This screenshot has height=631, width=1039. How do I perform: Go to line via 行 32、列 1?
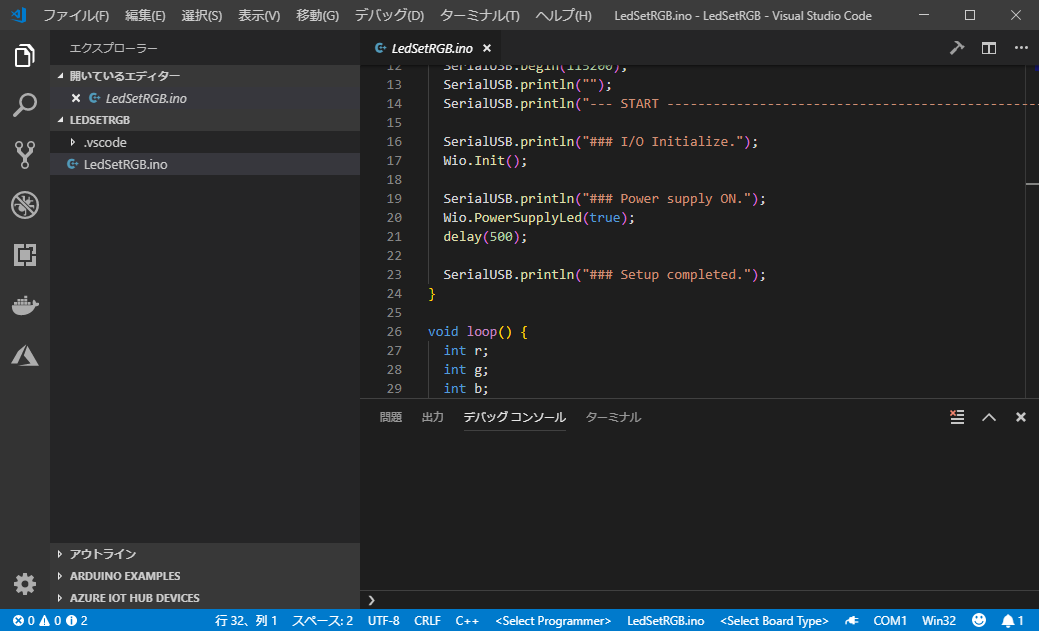[x=246, y=620]
